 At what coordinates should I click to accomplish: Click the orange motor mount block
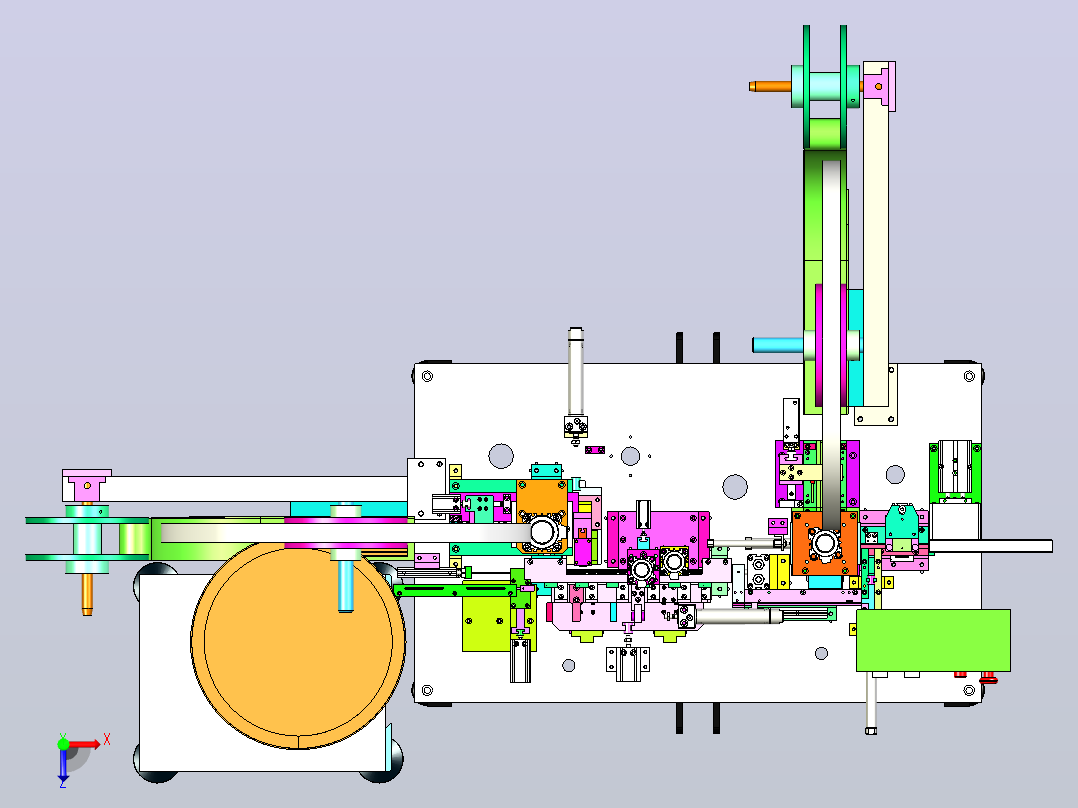point(825,543)
